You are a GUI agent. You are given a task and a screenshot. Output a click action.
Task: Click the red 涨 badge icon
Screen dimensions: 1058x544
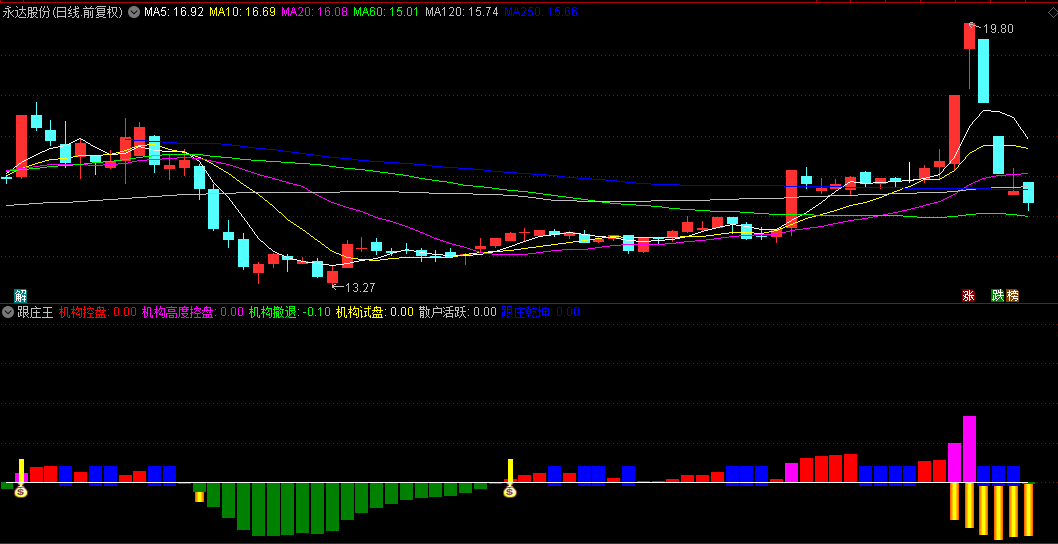click(x=968, y=295)
